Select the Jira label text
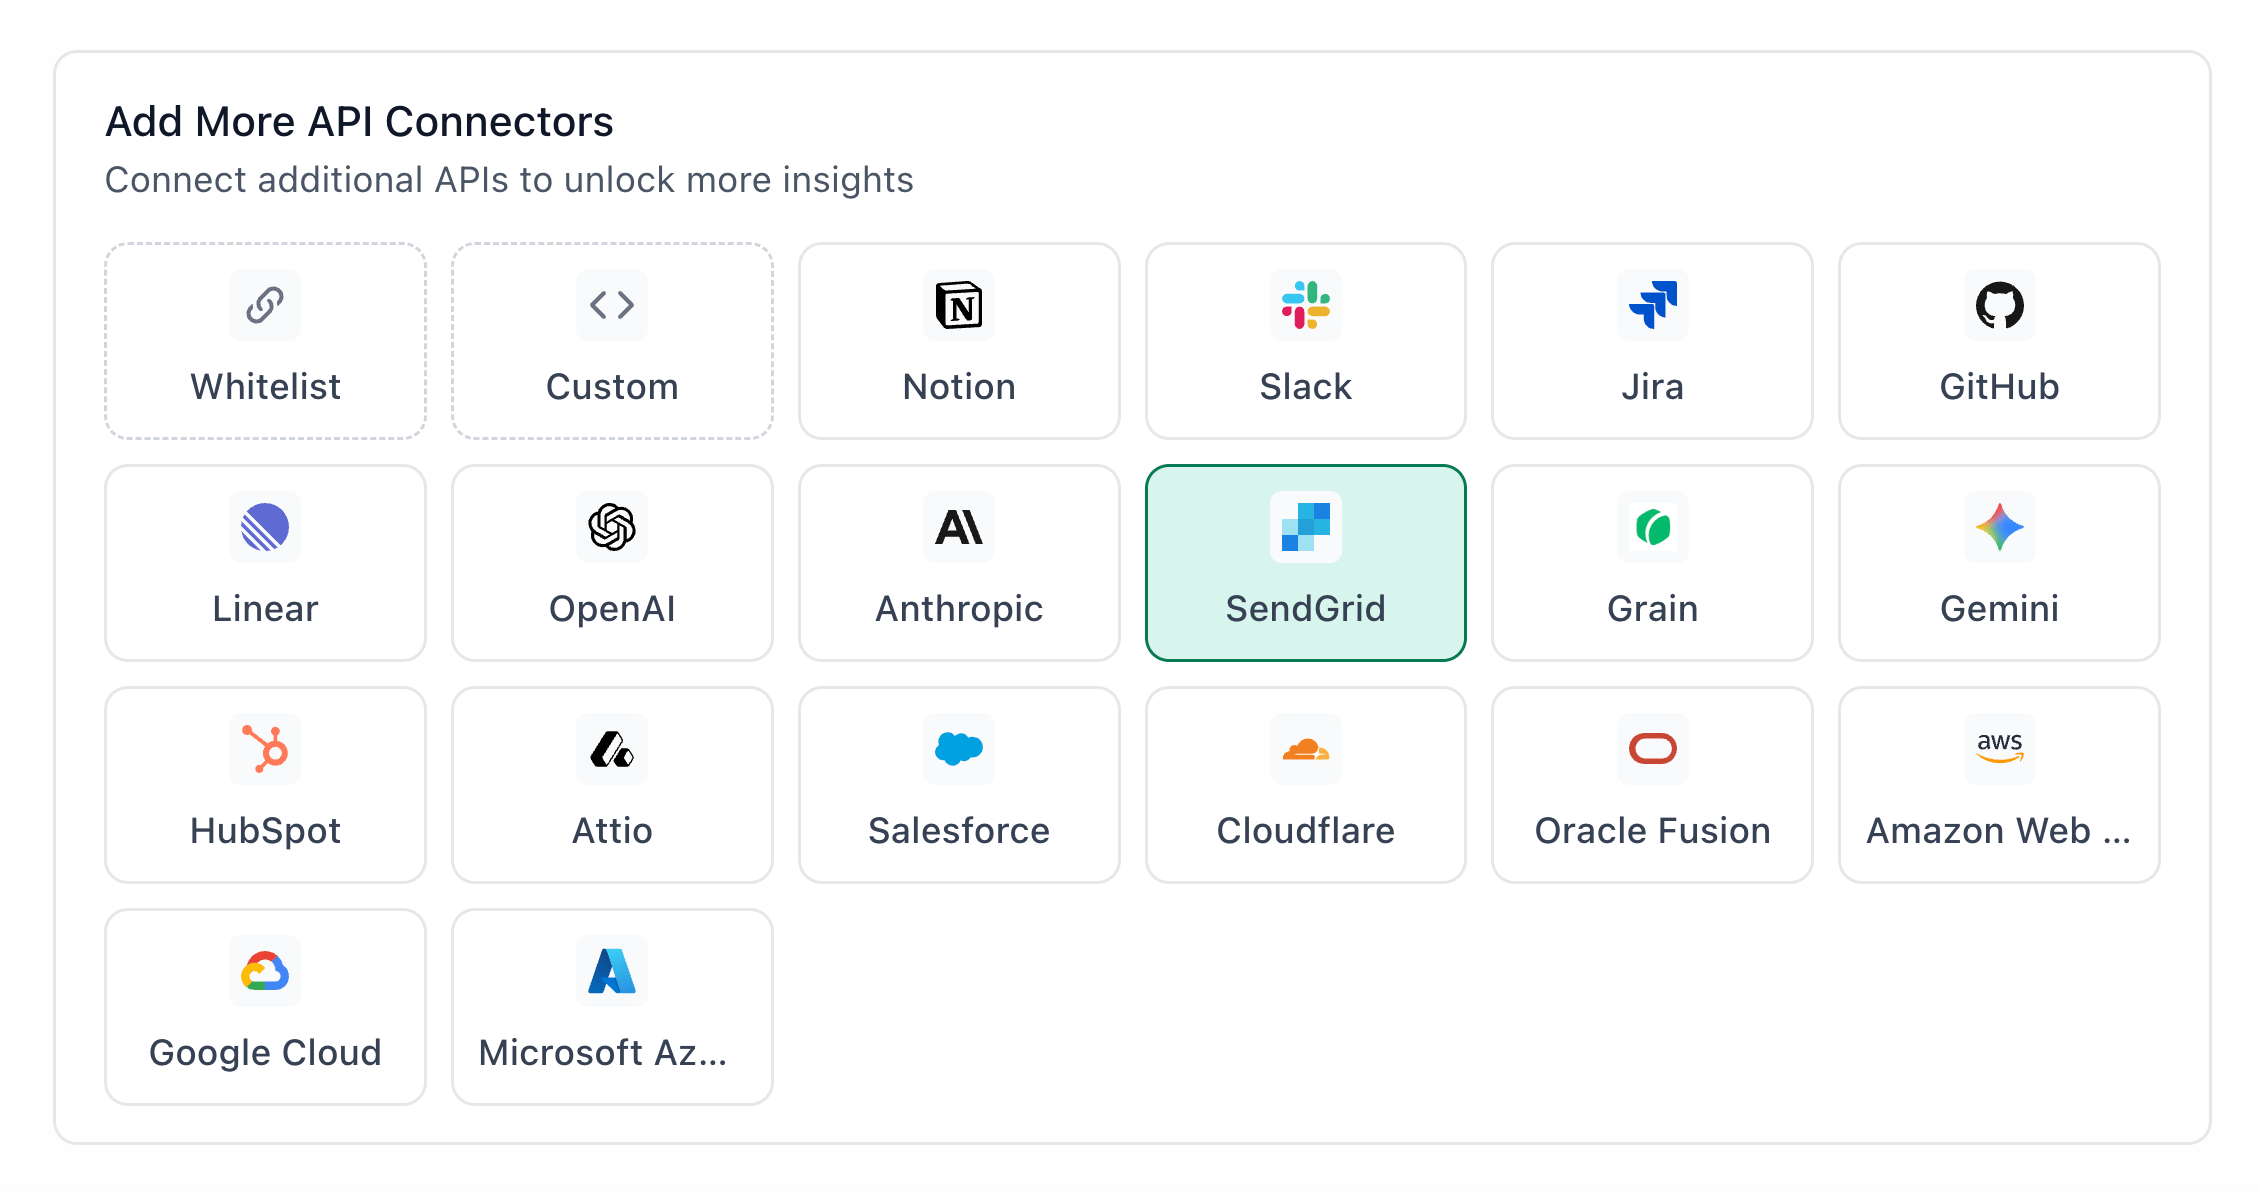 [x=1653, y=387]
